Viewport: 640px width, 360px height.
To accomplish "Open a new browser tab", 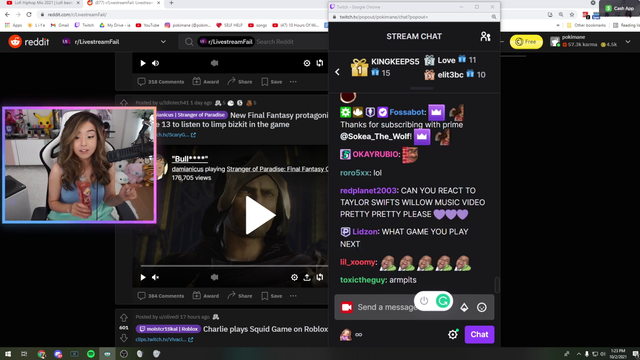I will click(171, 3).
